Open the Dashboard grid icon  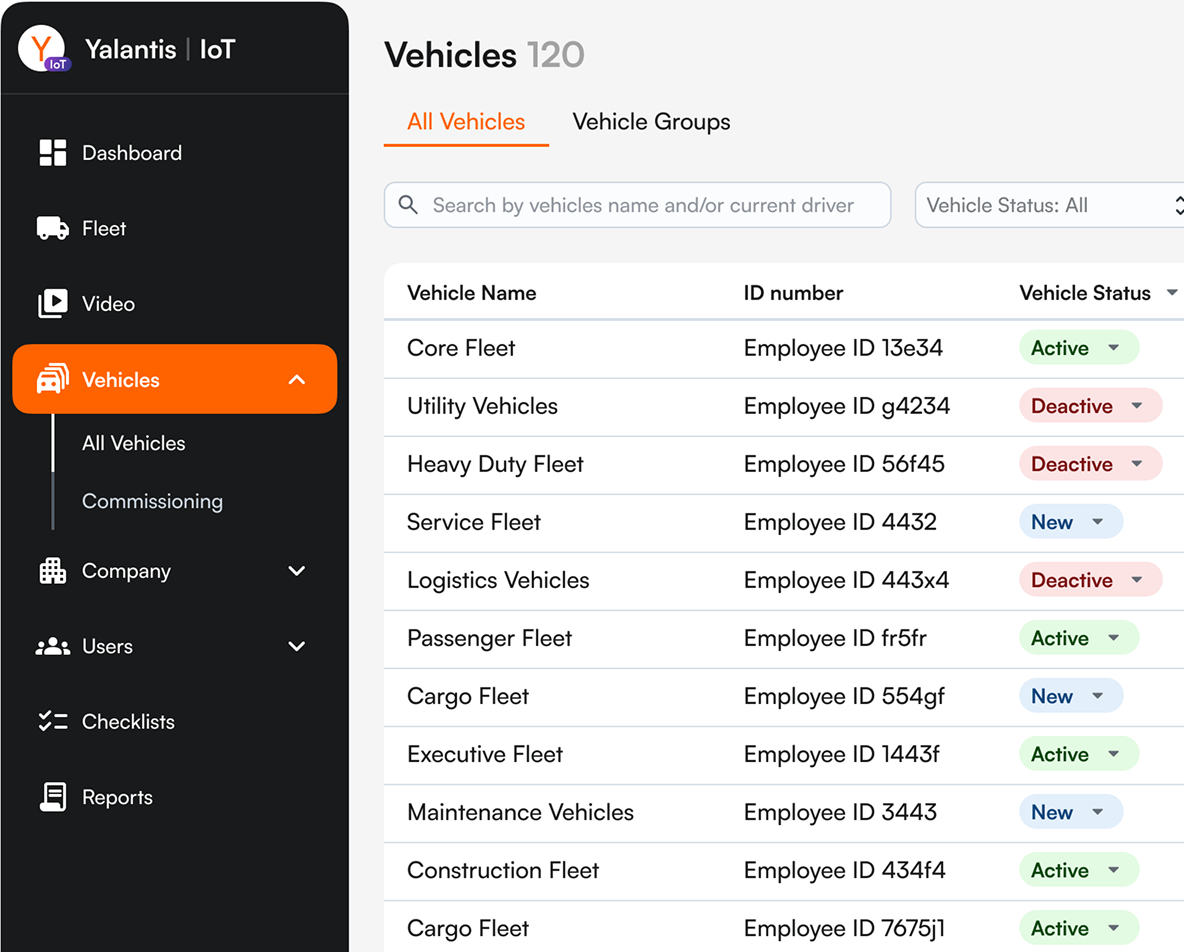[x=52, y=153]
